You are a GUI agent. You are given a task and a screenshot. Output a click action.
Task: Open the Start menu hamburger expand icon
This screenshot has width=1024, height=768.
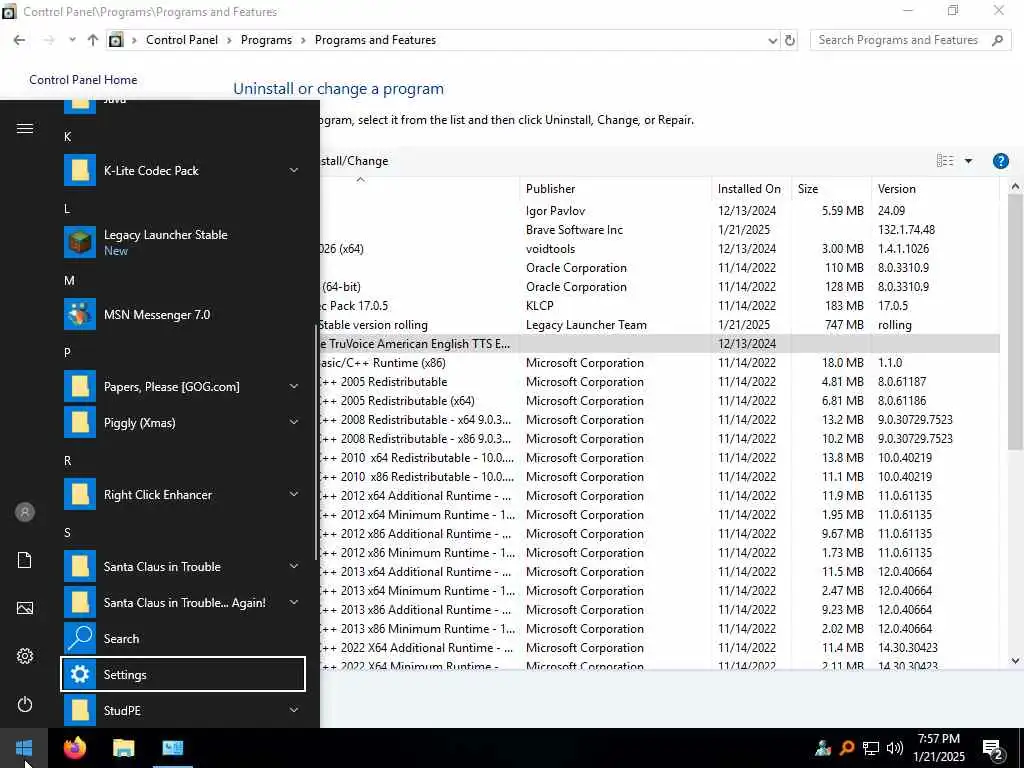pos(25,129)
